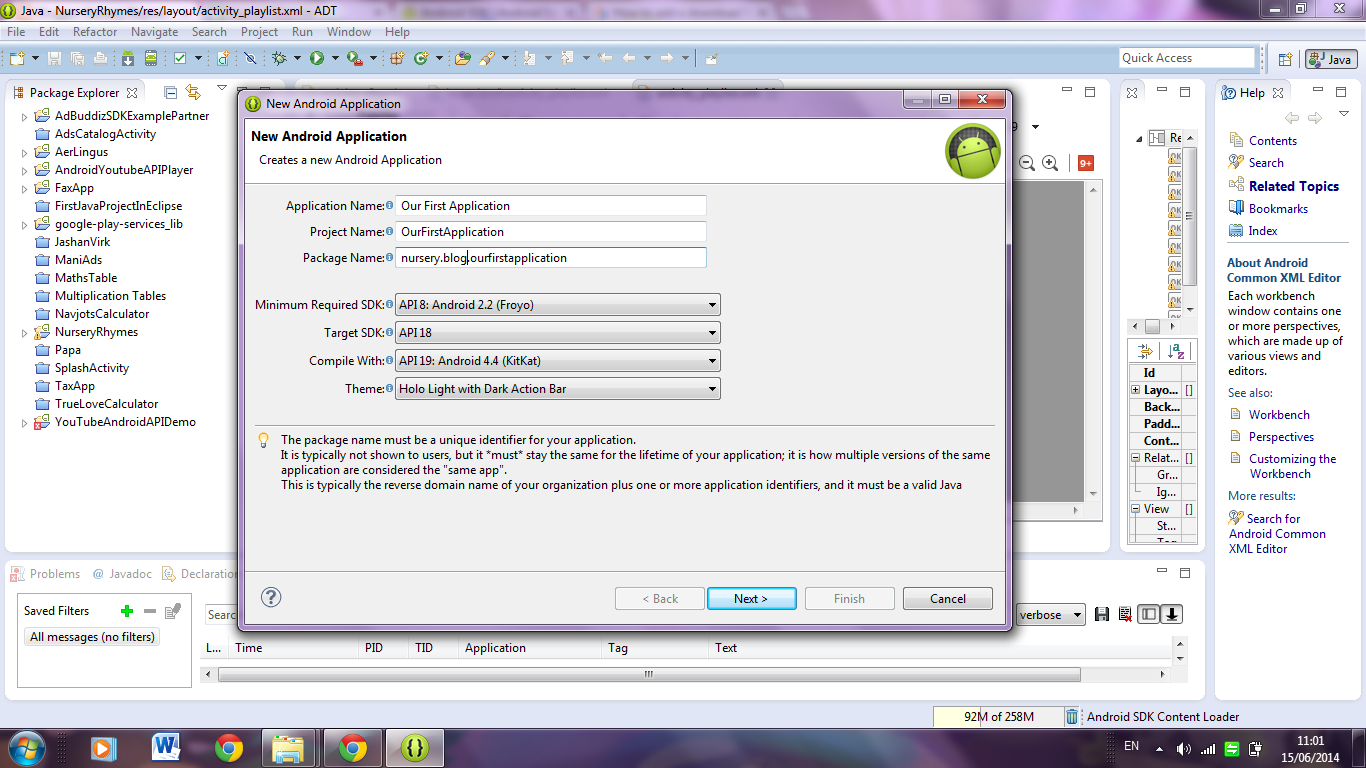
Task: Click the Open Type toolbar icon
Action: click(x=462, y=58)
